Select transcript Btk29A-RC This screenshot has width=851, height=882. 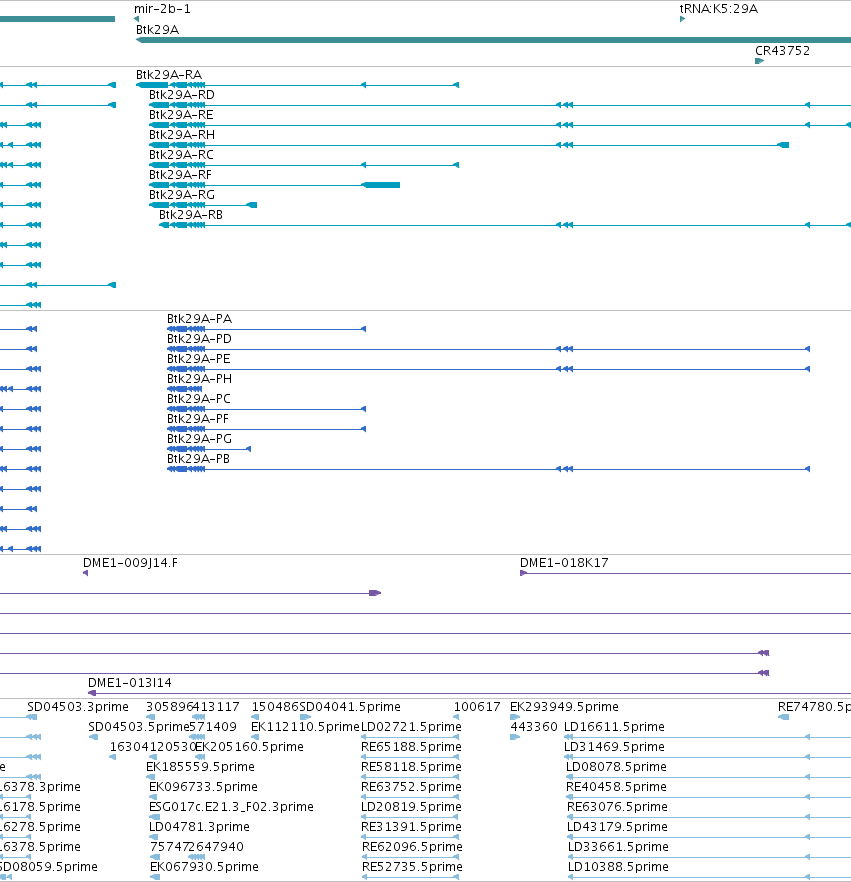point(181,155)
